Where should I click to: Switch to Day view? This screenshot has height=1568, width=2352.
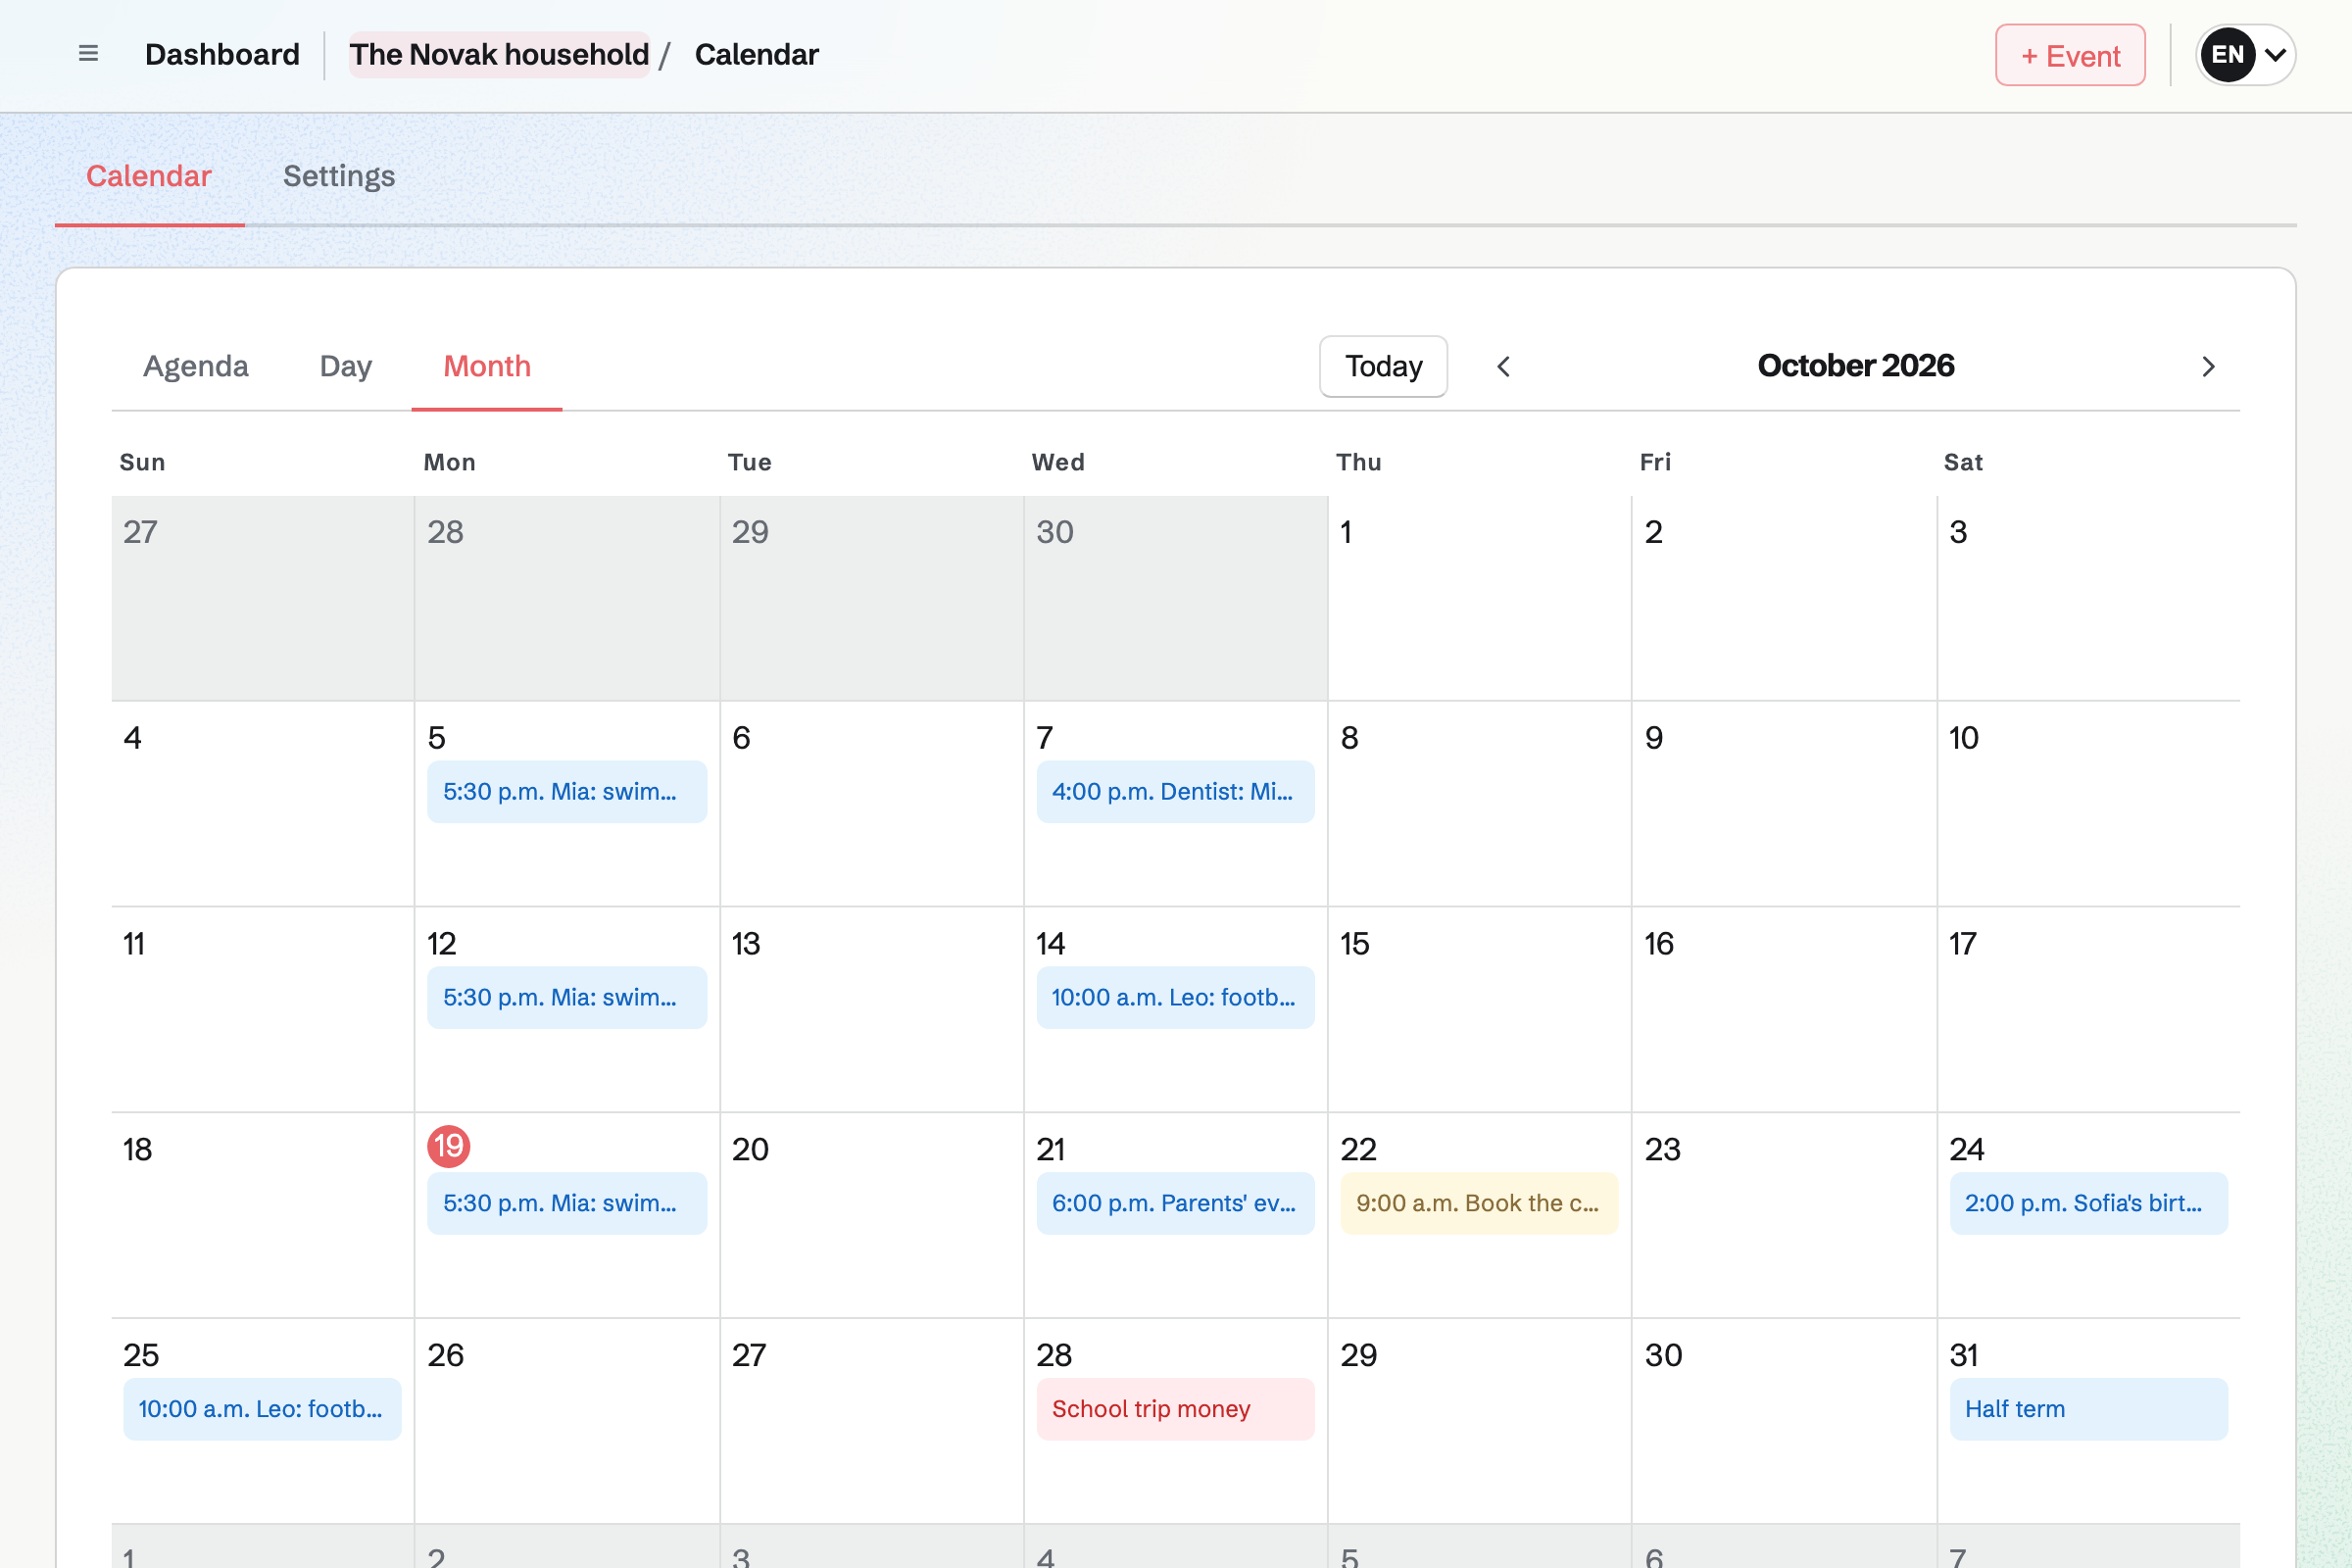[346, 366]
